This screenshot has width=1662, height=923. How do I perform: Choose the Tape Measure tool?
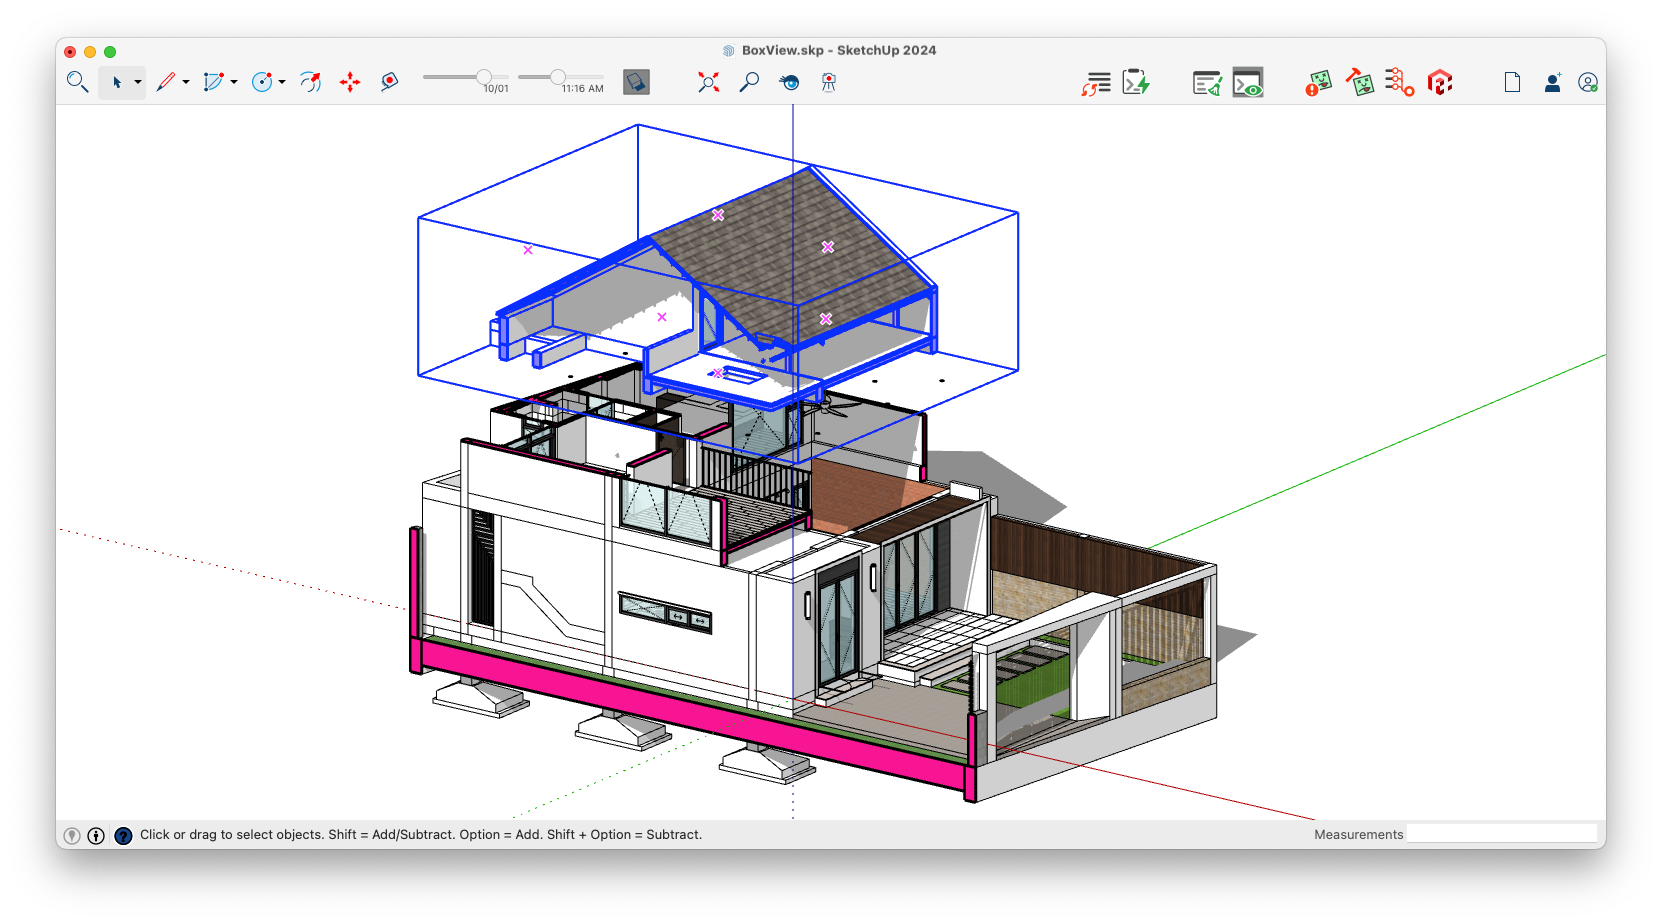tap(389, 82)
